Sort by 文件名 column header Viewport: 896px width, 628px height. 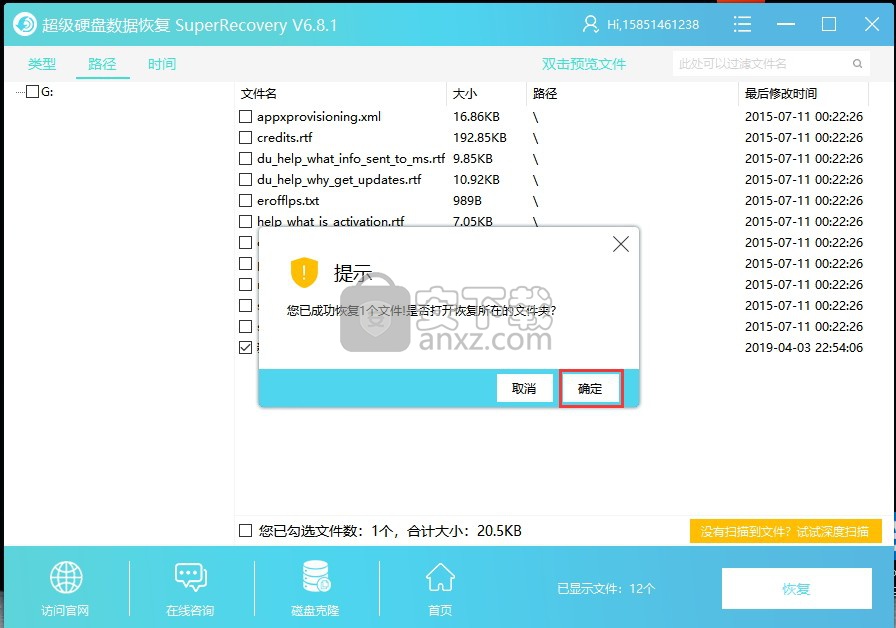(258, 94)
